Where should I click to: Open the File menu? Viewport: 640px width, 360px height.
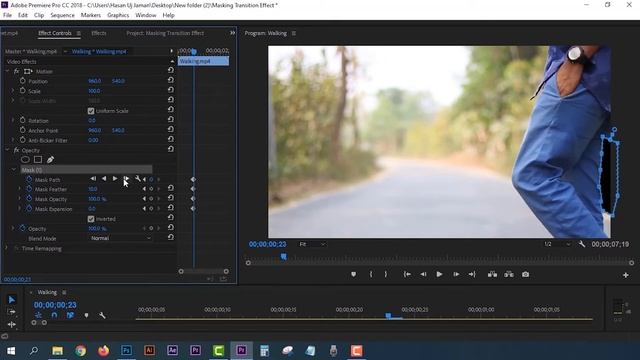click(x=7, y=15)
